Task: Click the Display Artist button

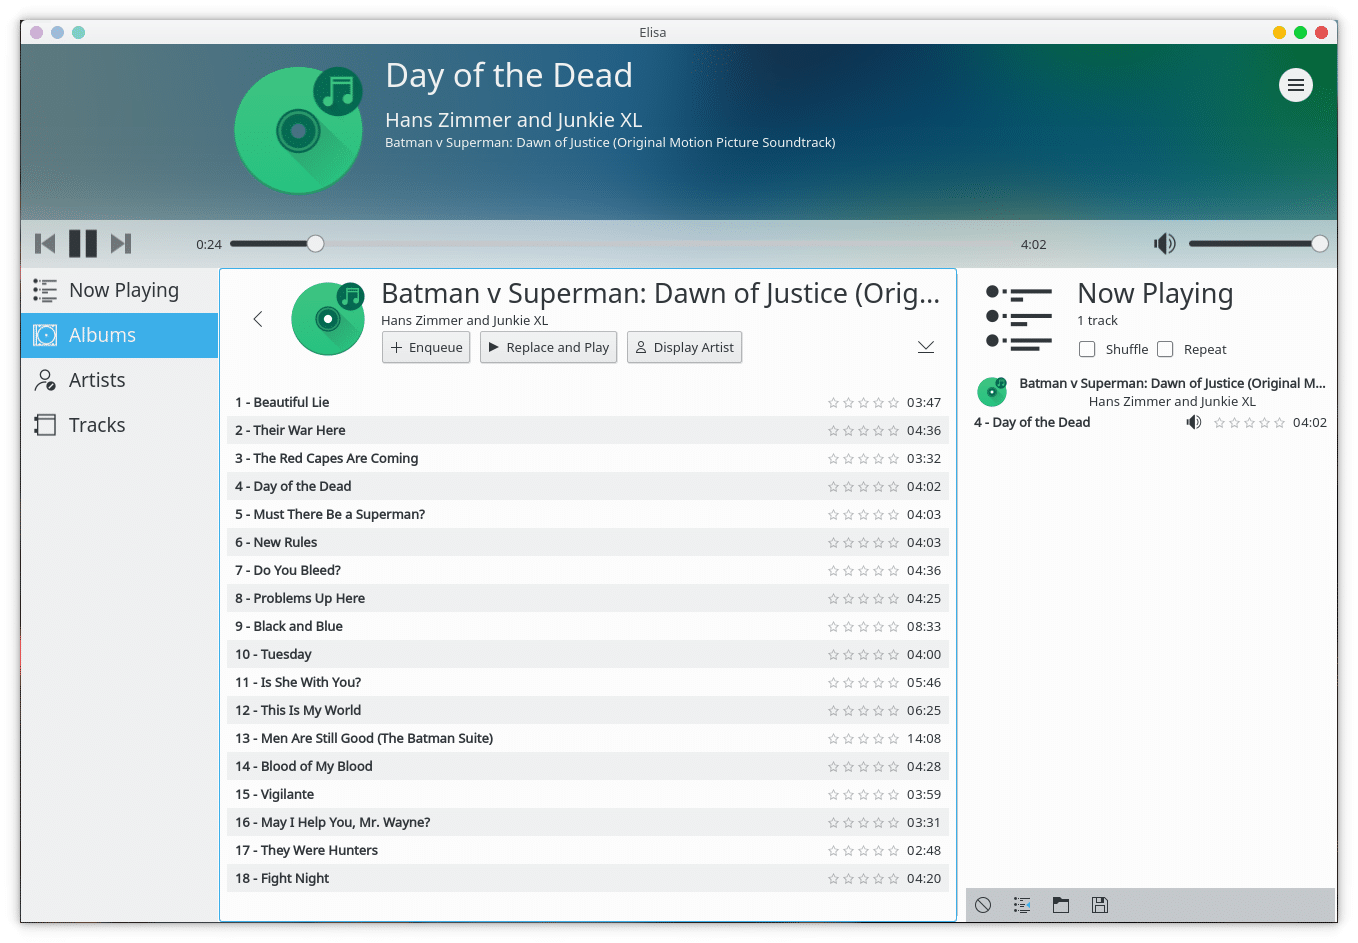Action: point(684,347)
